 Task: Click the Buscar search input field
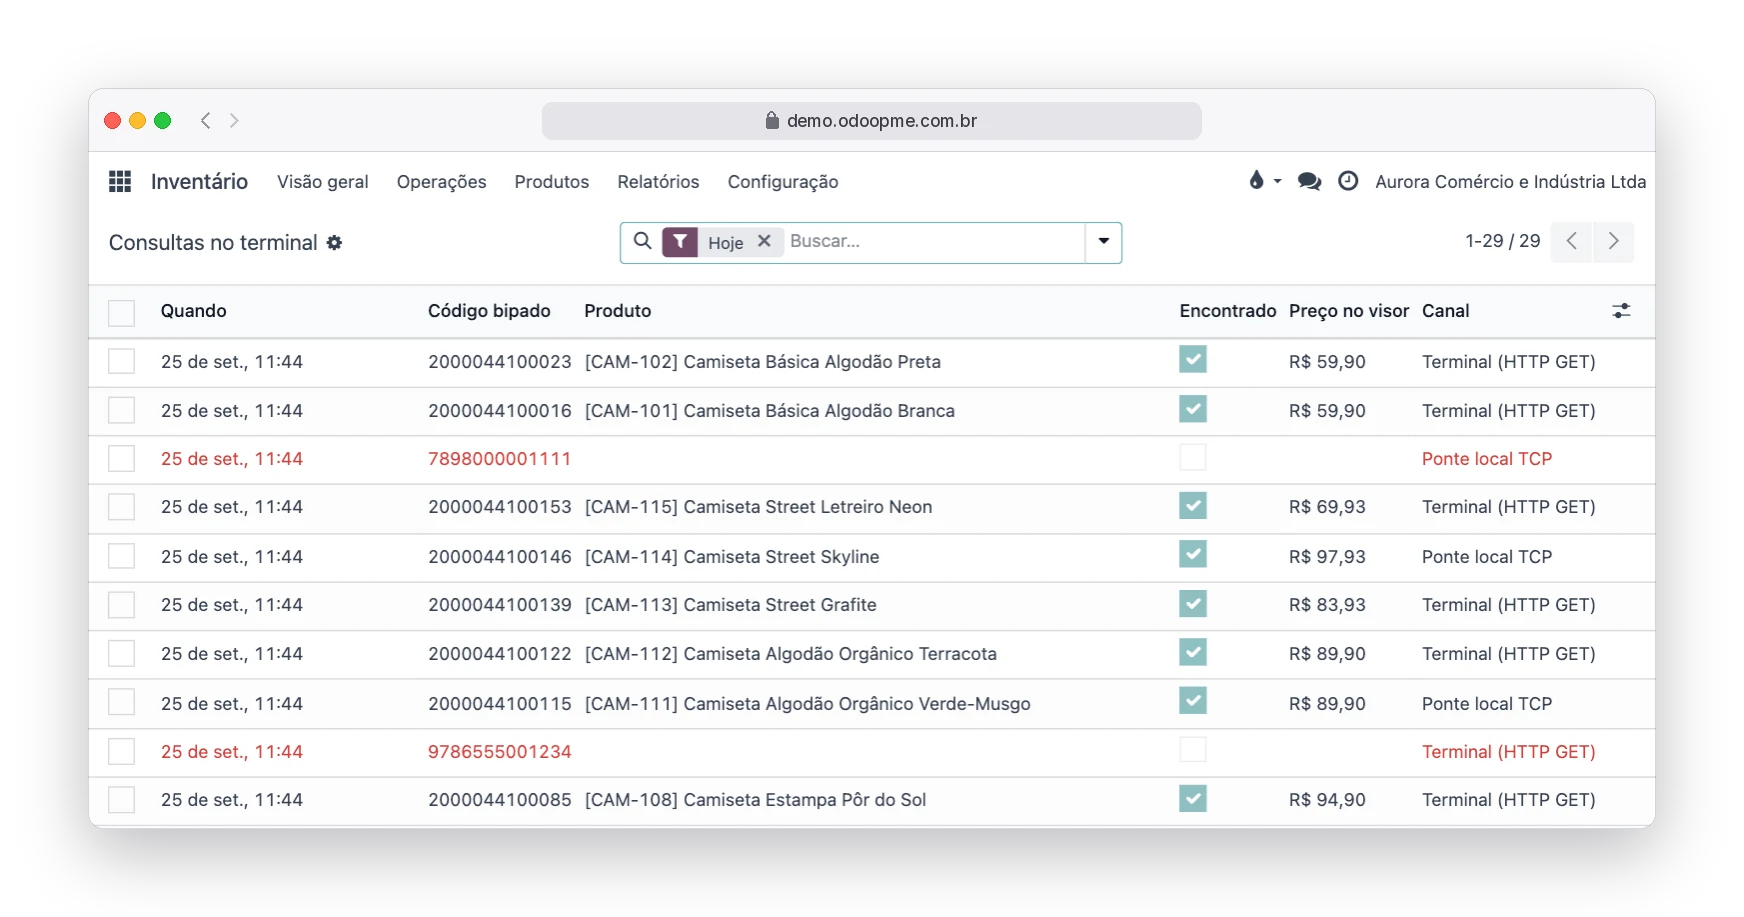coord(935,241)
